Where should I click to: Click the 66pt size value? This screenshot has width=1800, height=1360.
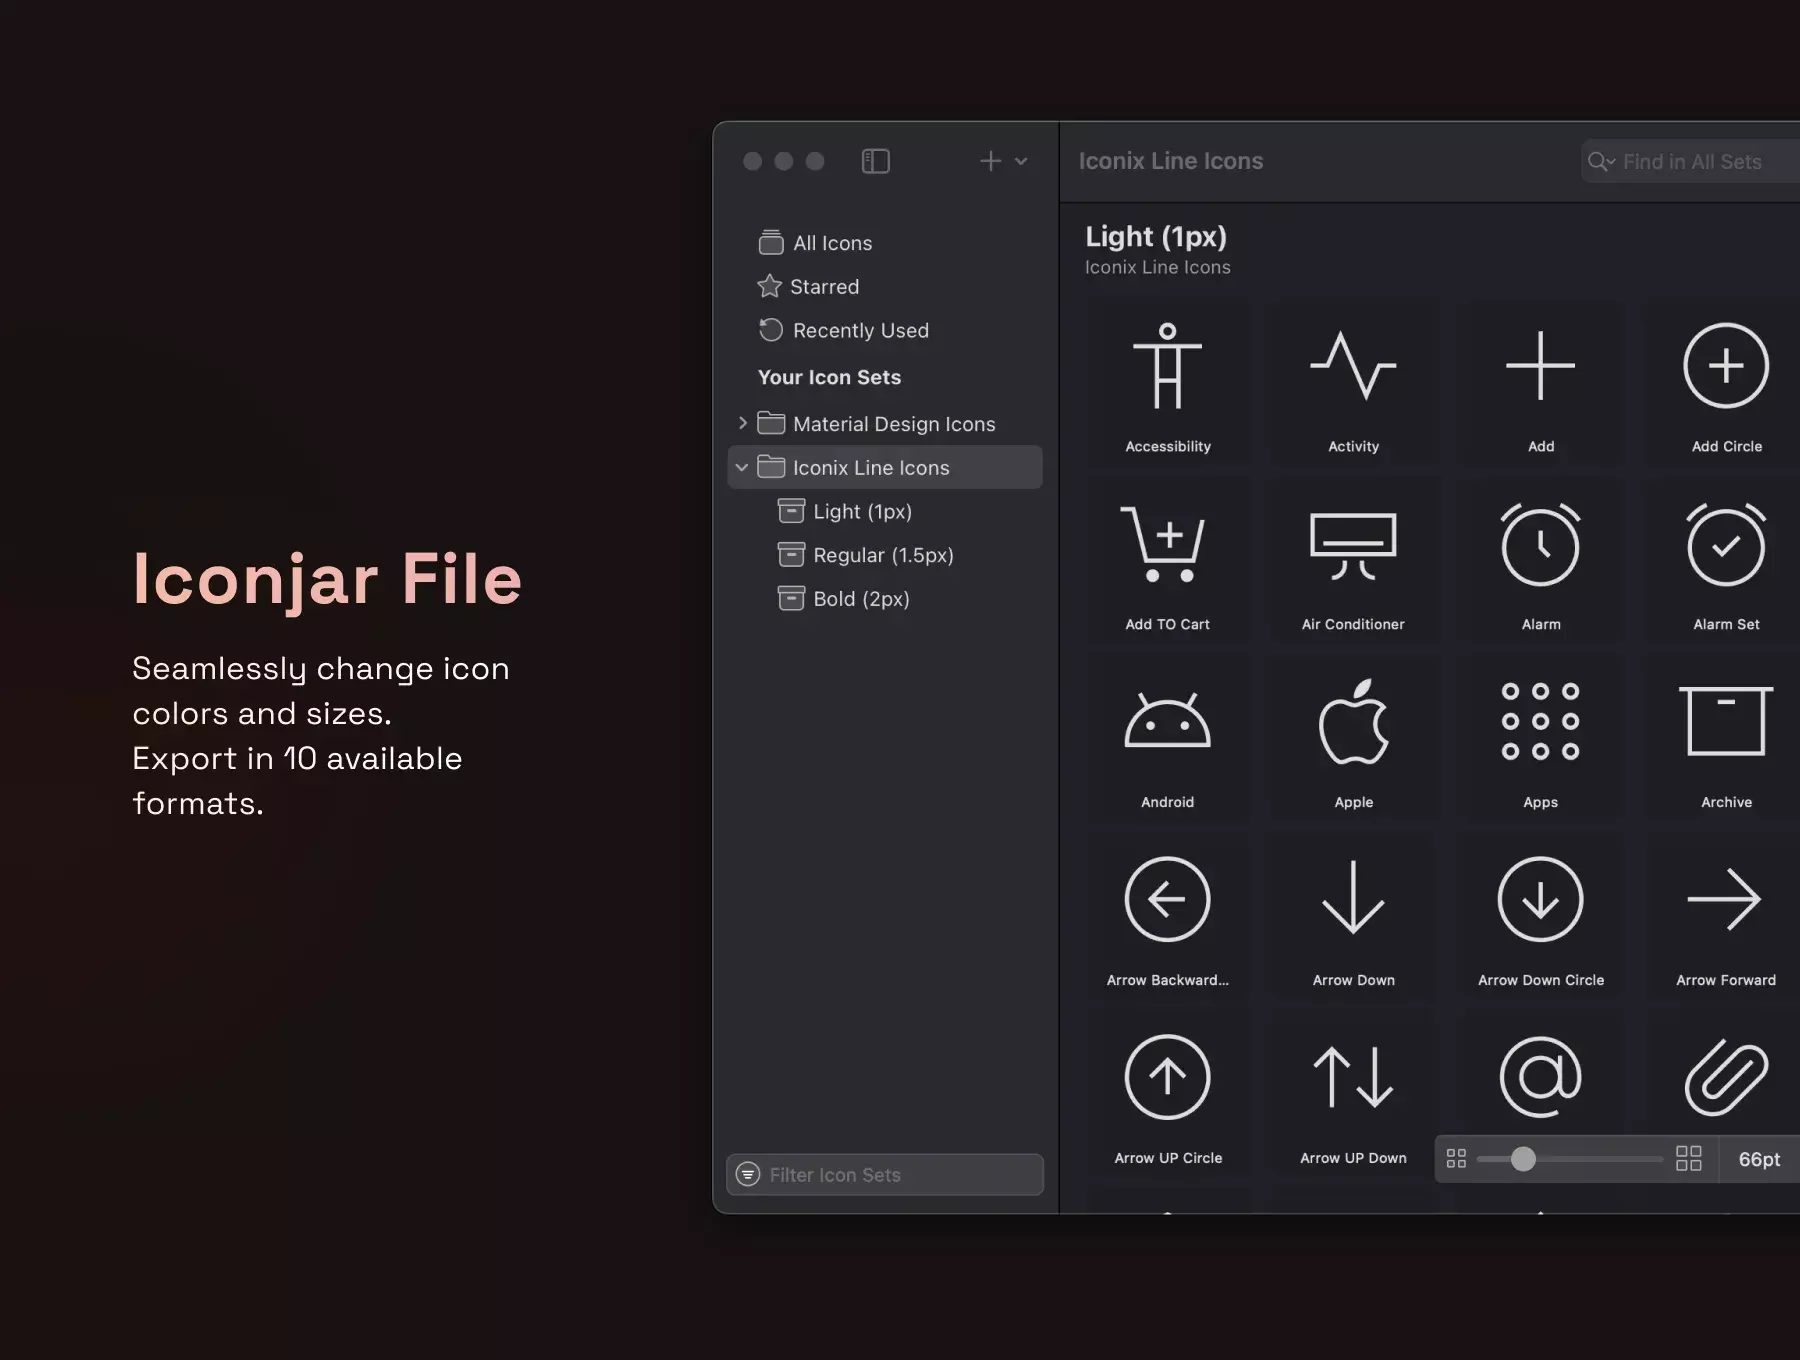(1759, 1159)
